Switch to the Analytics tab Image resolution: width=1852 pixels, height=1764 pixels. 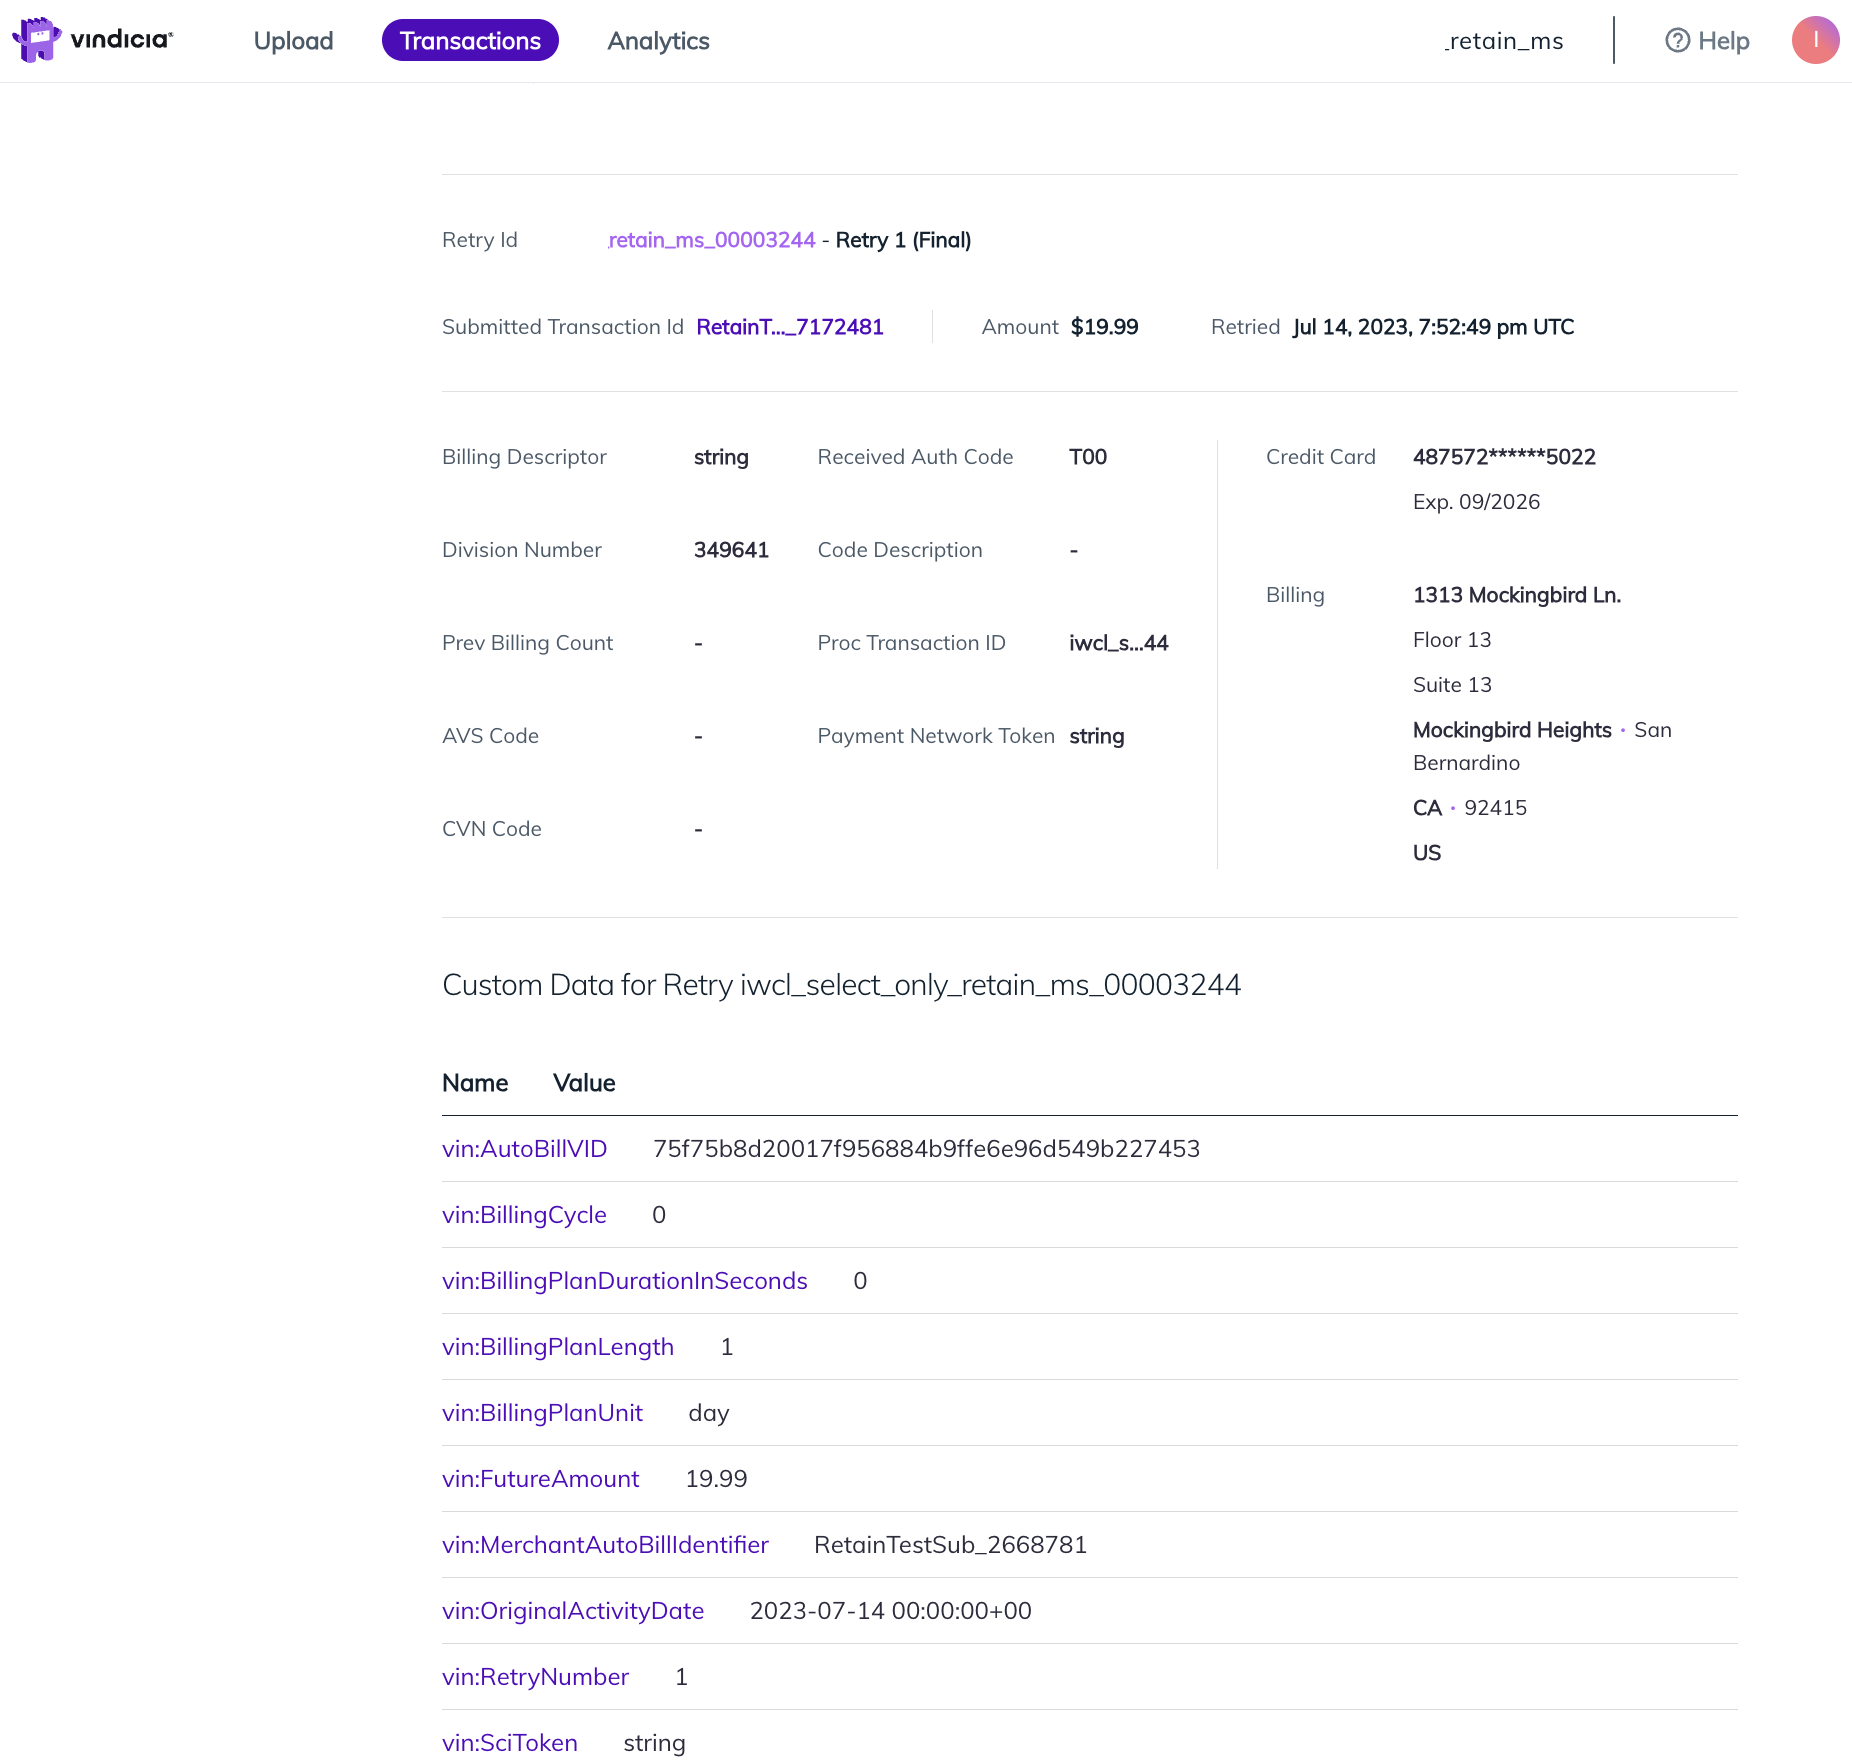[658, 41]
